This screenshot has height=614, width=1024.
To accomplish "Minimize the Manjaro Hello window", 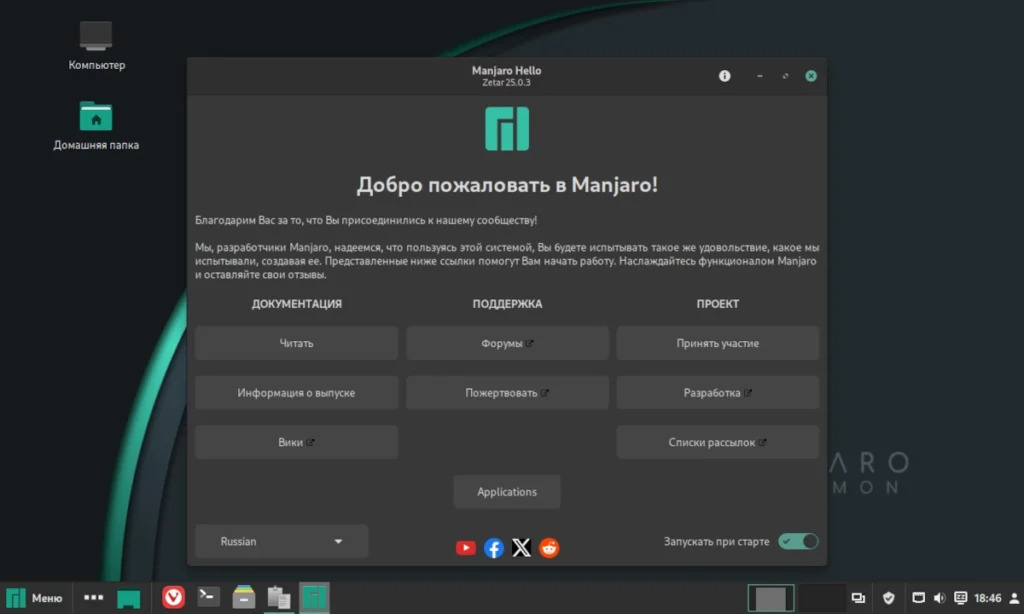I will pos(760,76).
